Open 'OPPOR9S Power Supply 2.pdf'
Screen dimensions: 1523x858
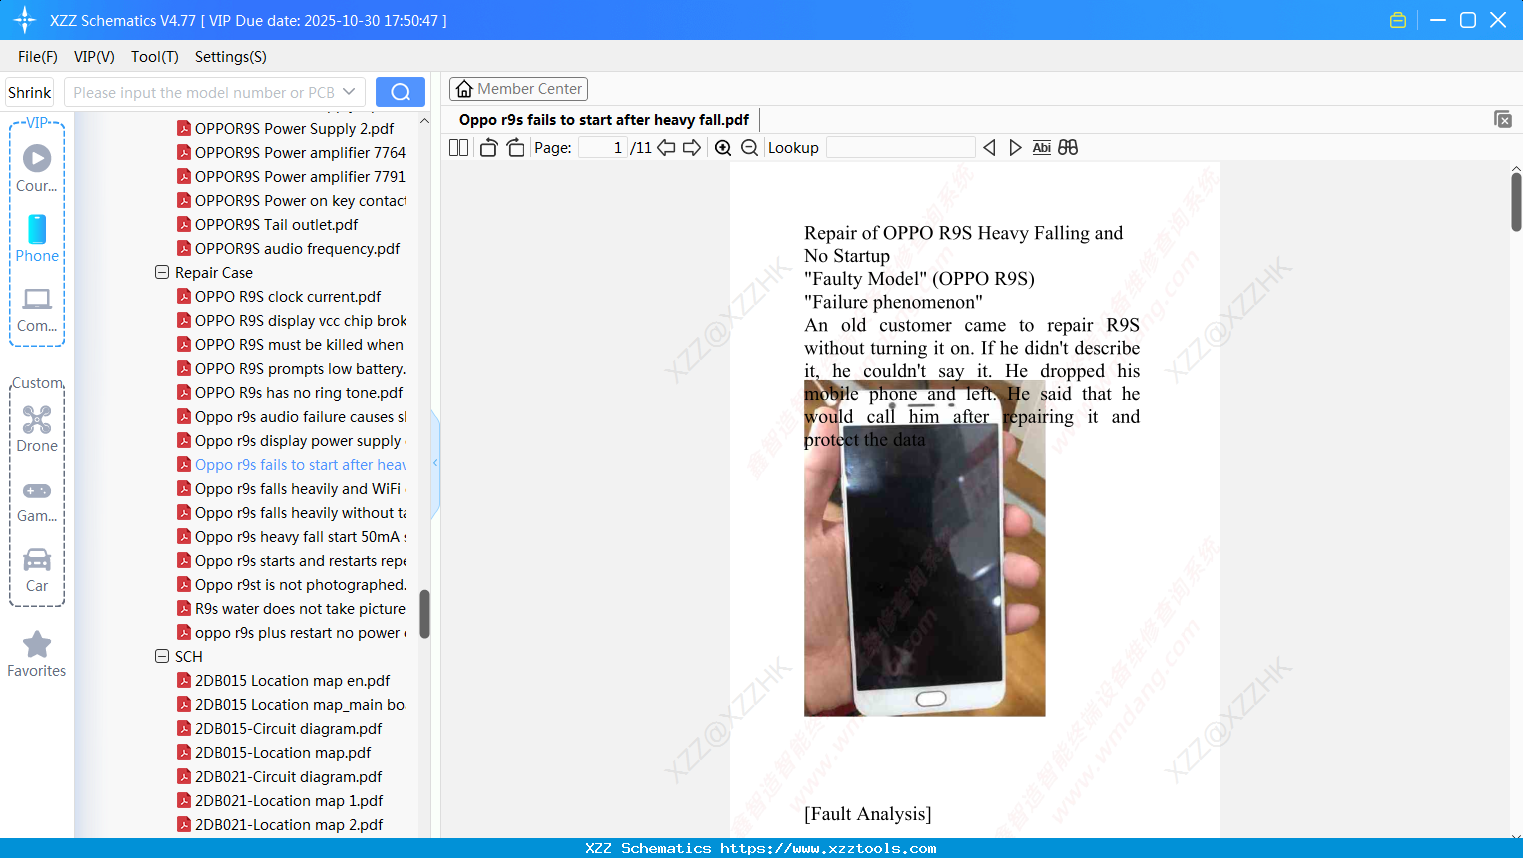(294, 128)
